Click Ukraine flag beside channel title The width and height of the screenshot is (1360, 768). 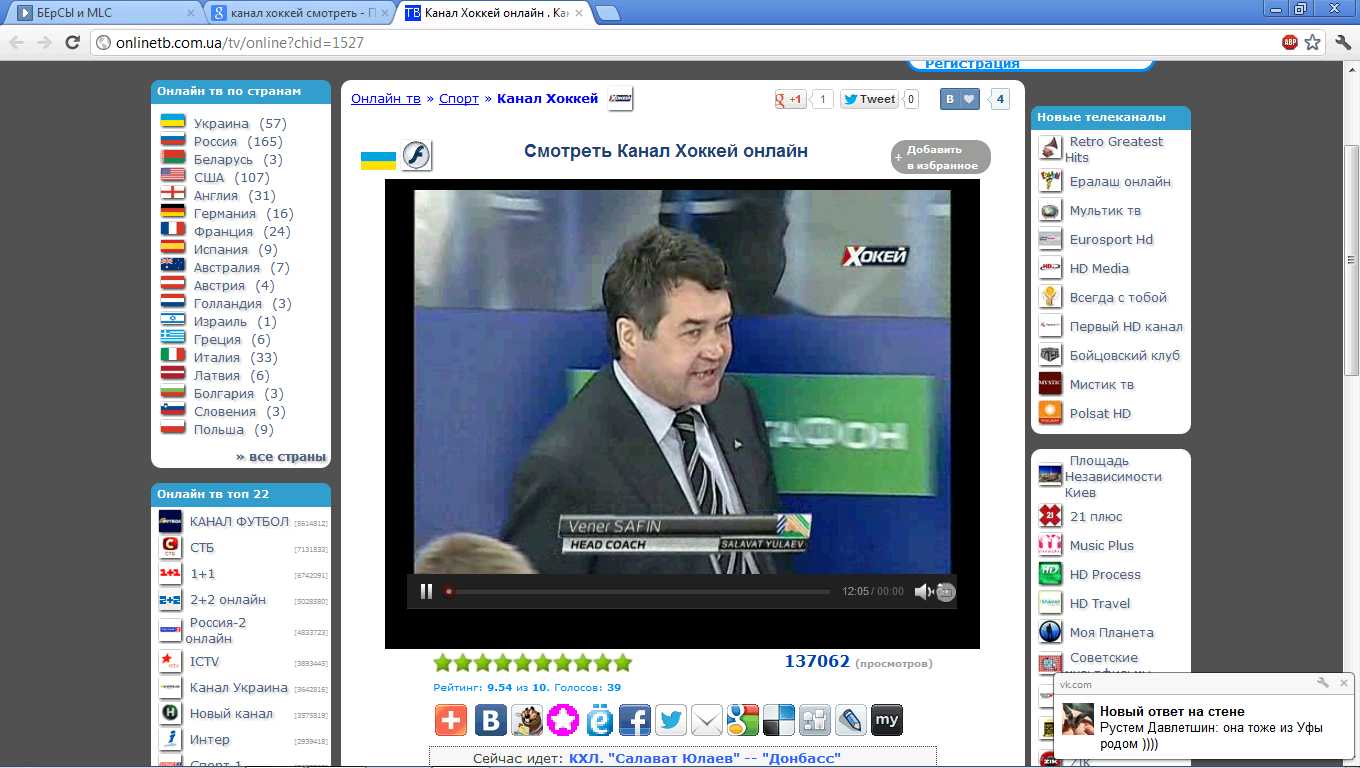378,161
